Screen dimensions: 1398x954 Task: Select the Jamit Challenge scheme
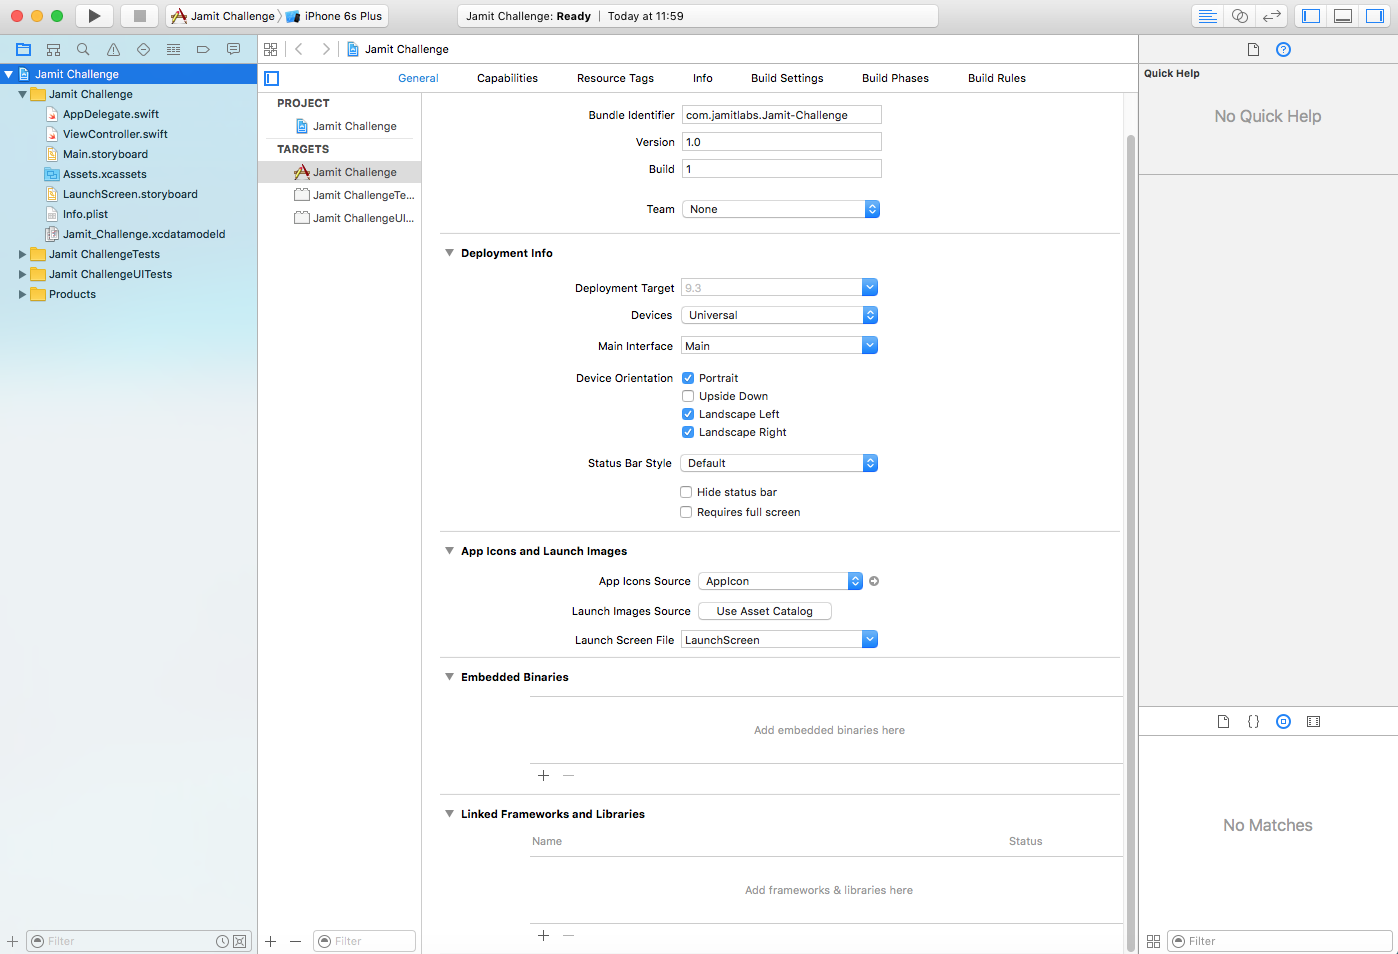click(223, 16)
